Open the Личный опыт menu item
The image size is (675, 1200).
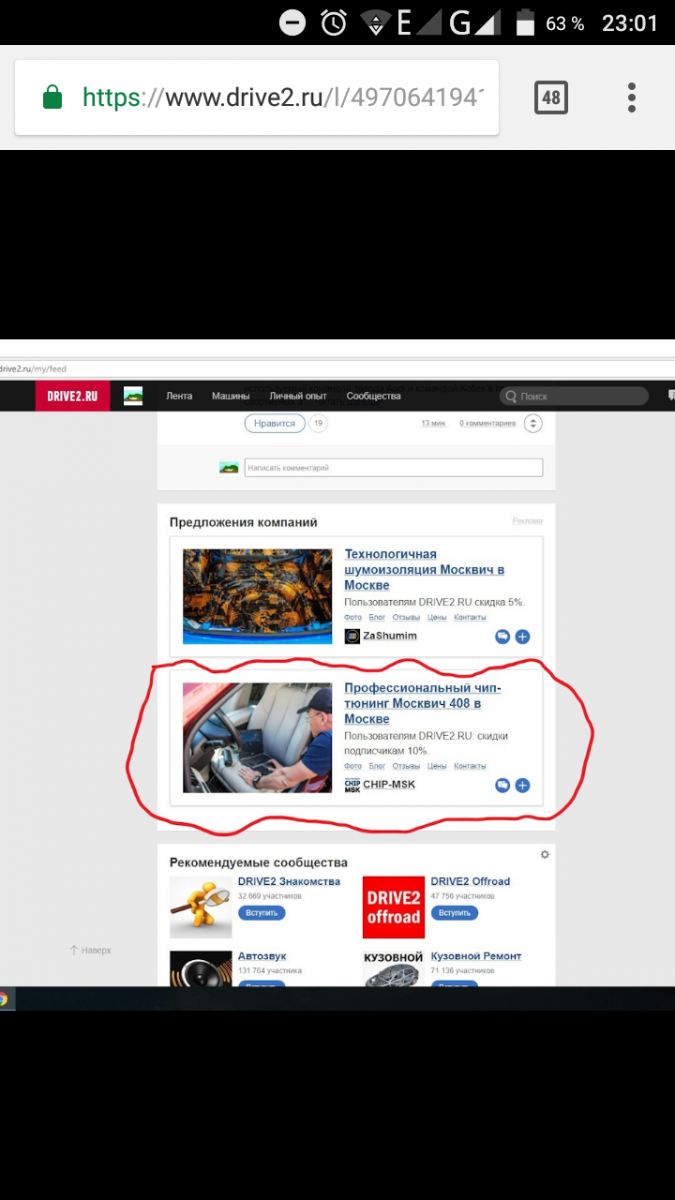pyautogui.click(x=298, y=396)
